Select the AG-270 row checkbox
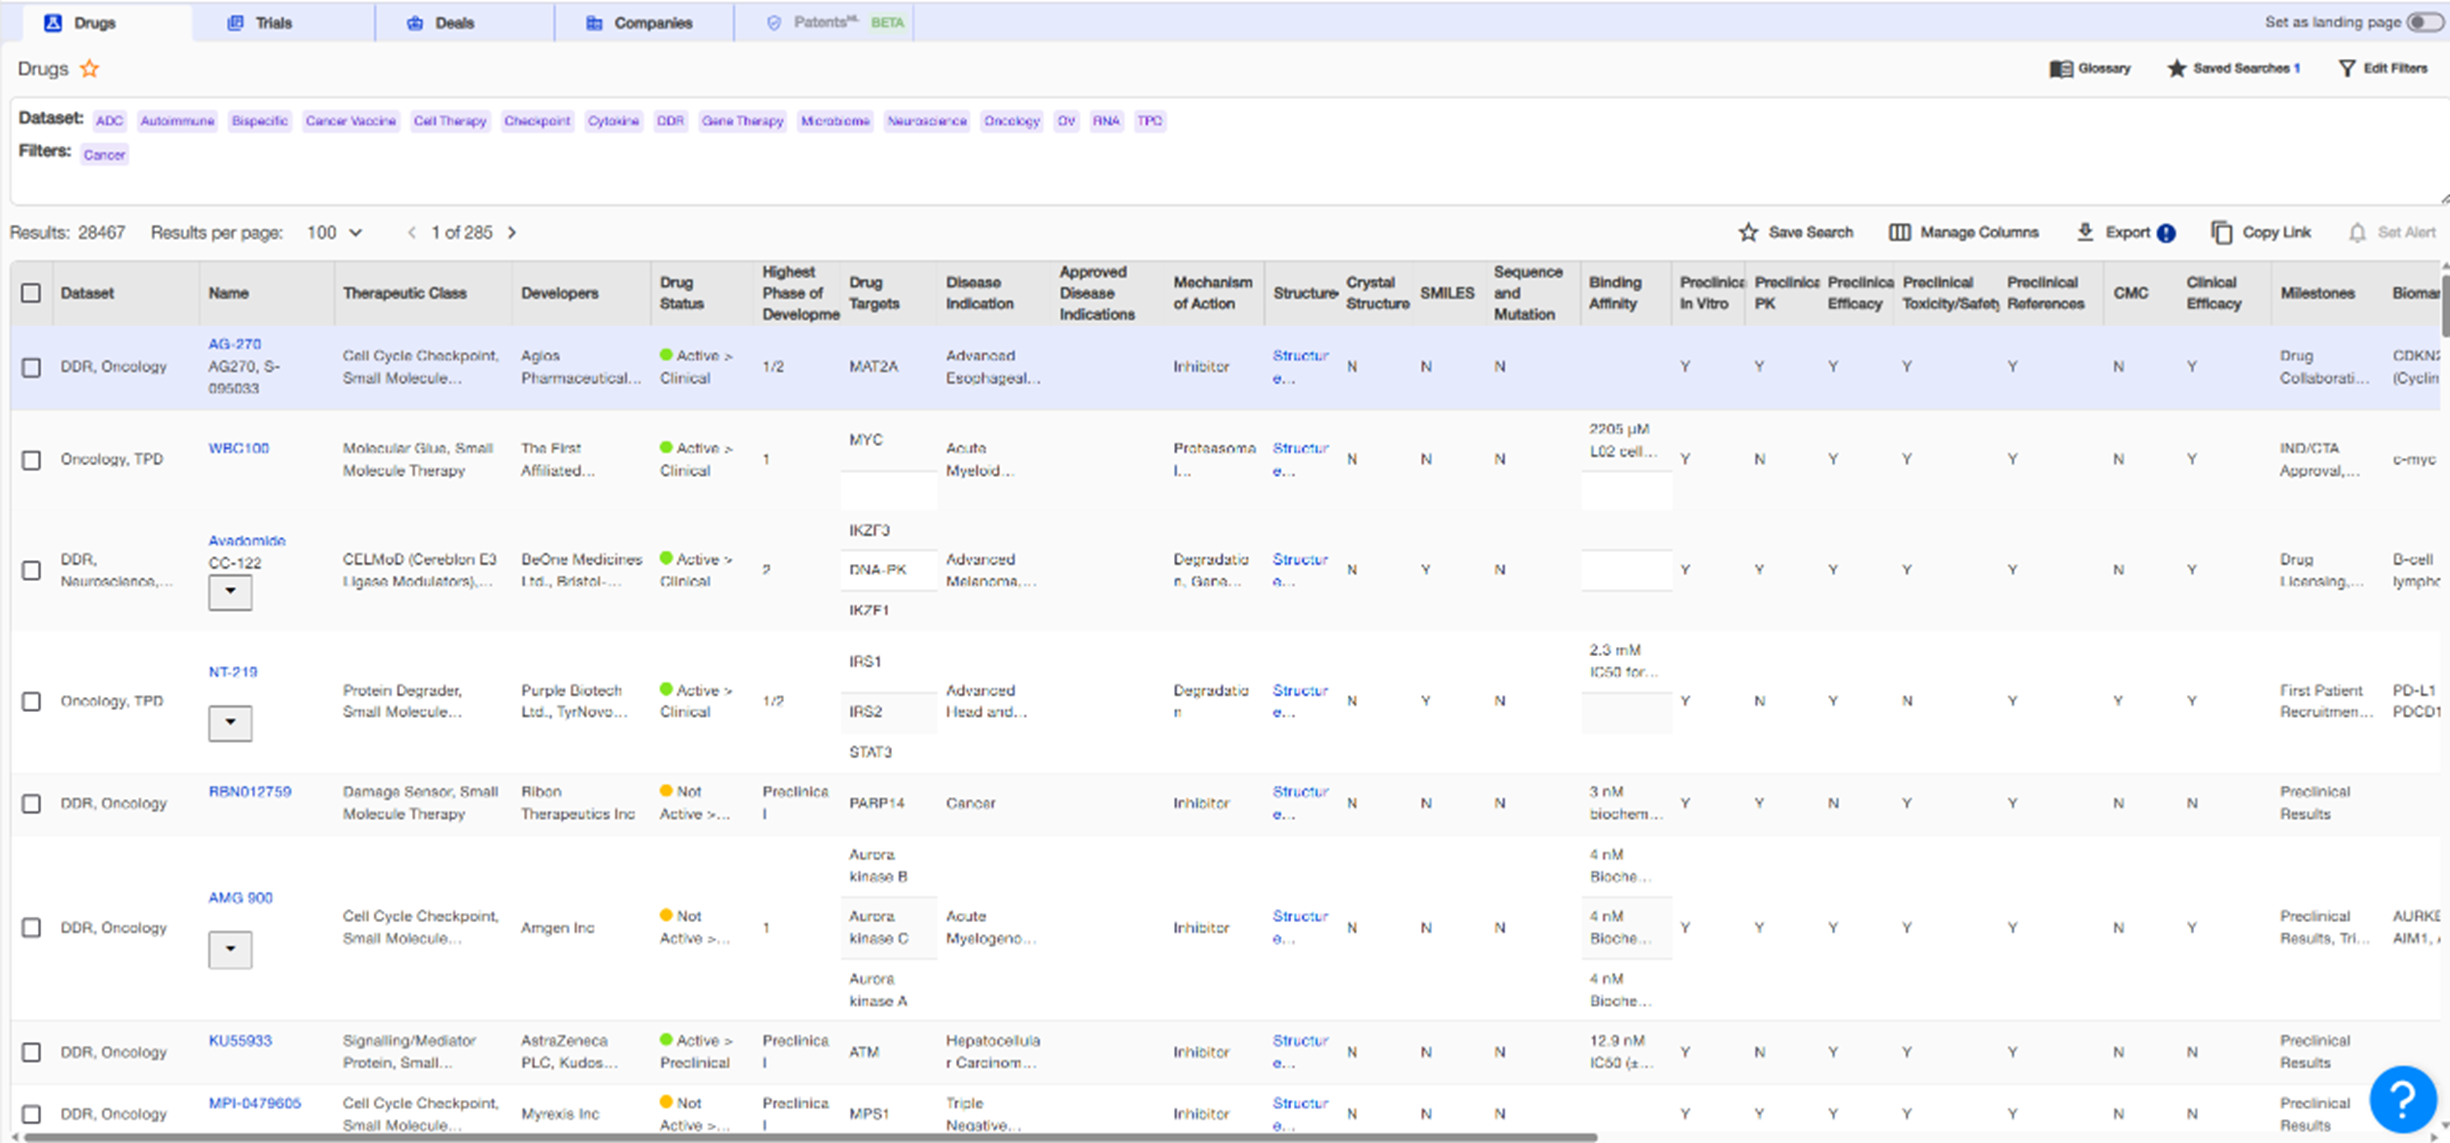This screenshot has height=1143, width=2450. pyautogui.click(x=31, y=367)
